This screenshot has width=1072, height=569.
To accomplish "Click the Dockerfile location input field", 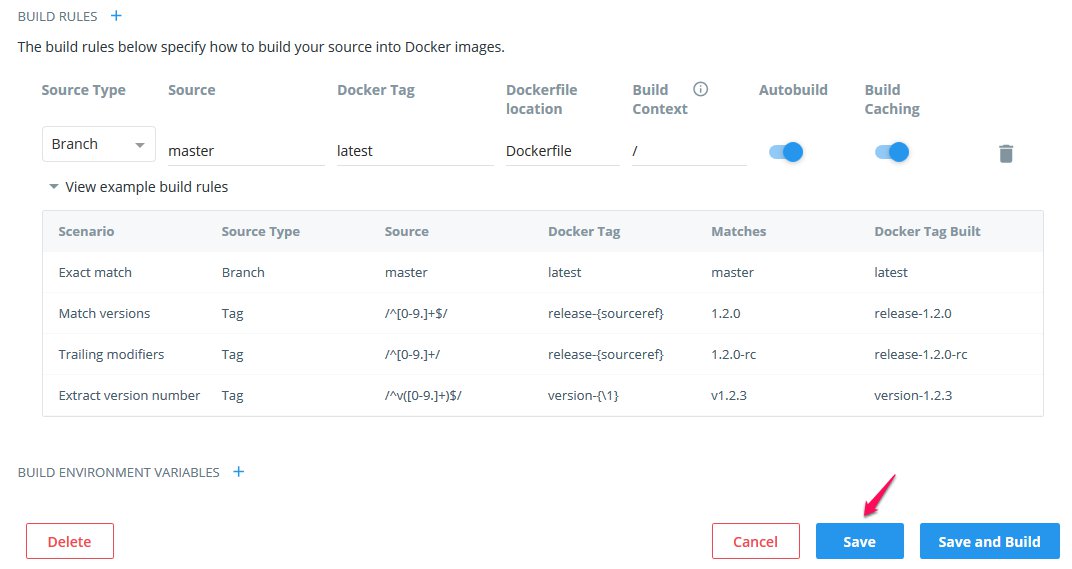I will click(x=562, y=151).
